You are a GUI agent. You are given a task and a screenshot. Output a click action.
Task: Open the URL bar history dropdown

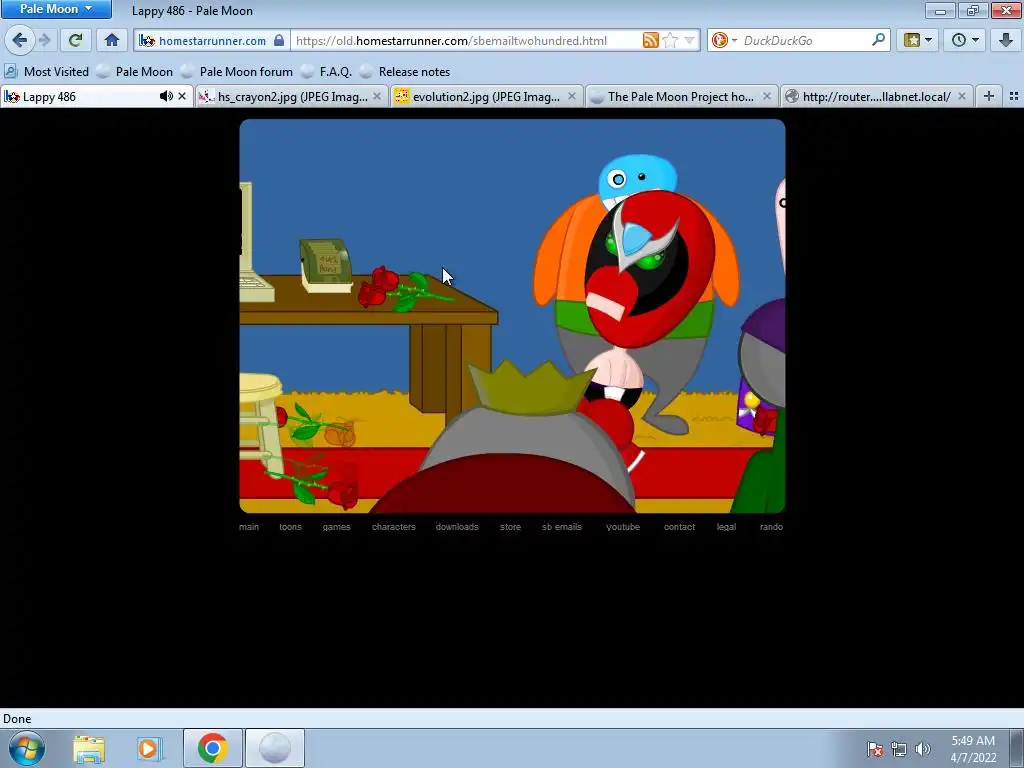(689, 40)
